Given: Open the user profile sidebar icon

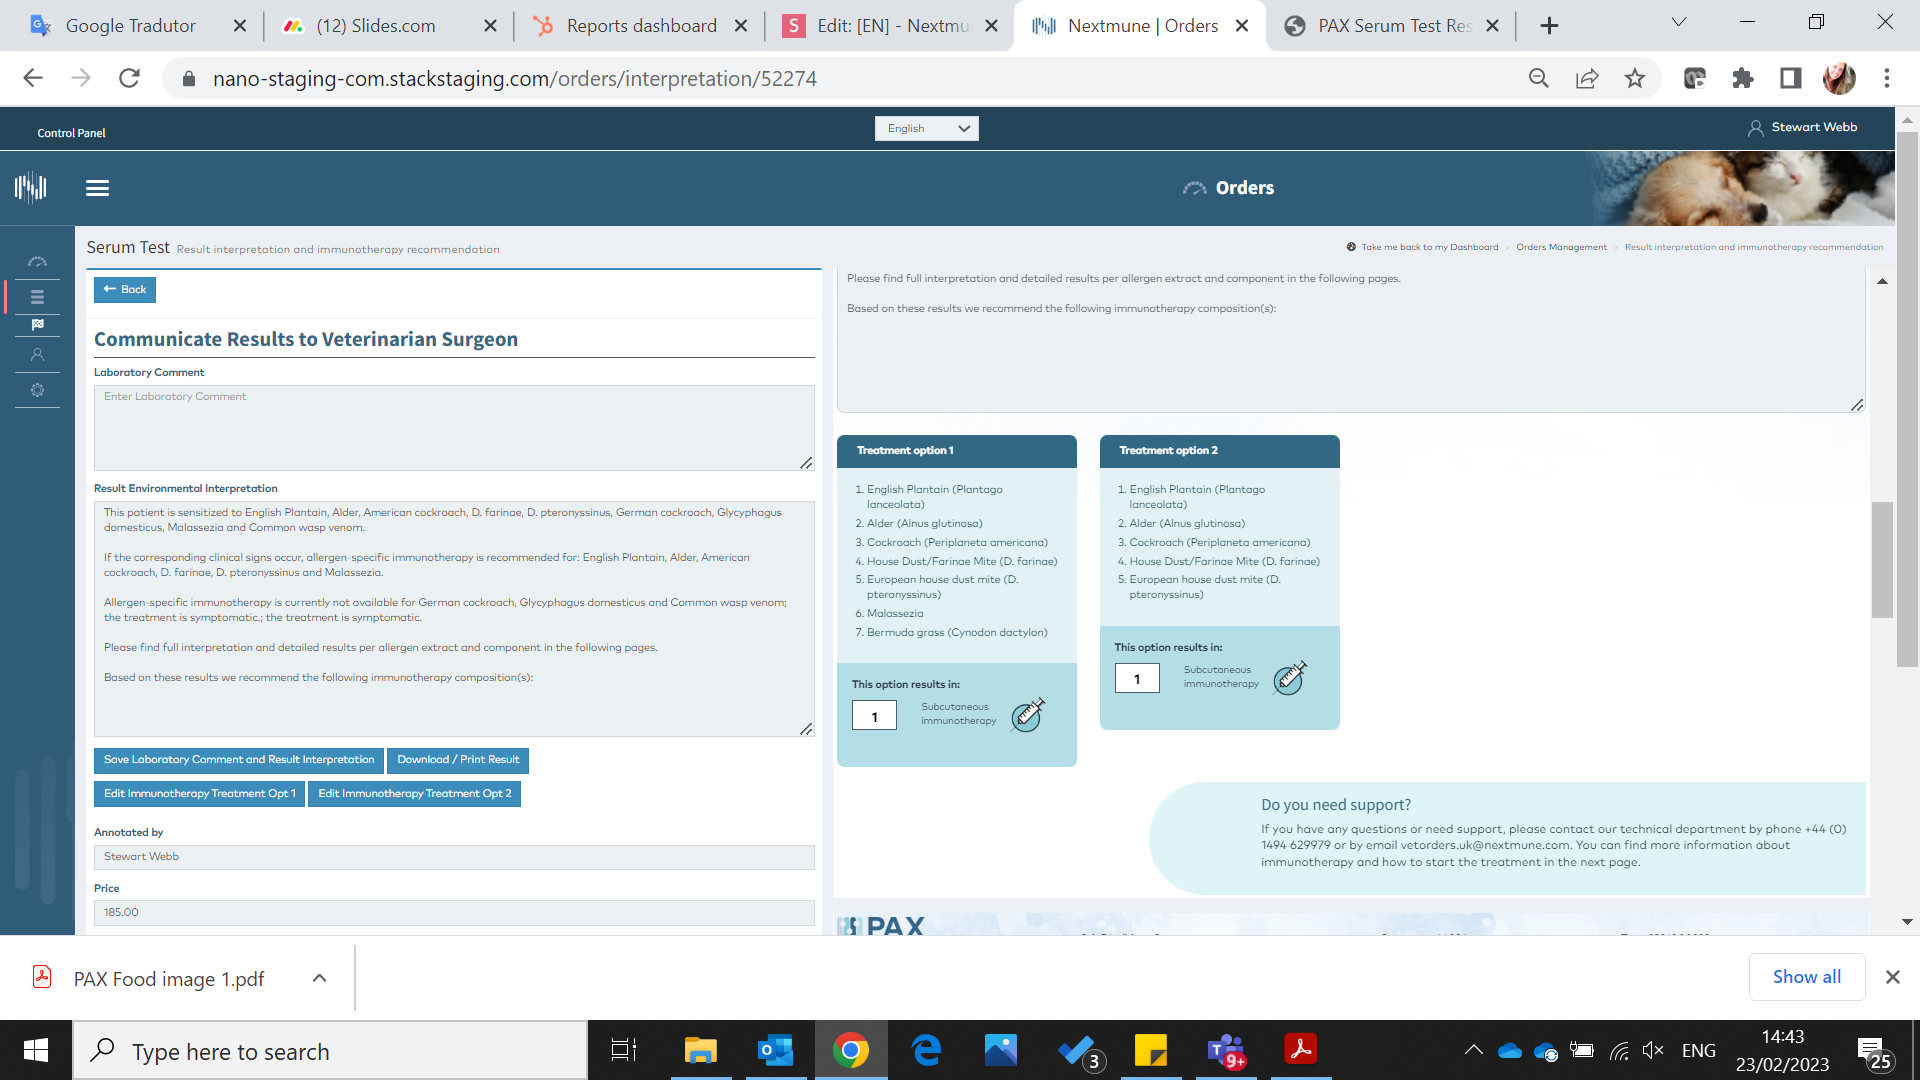Looking at the screenshot, I should tap(37, 355).
